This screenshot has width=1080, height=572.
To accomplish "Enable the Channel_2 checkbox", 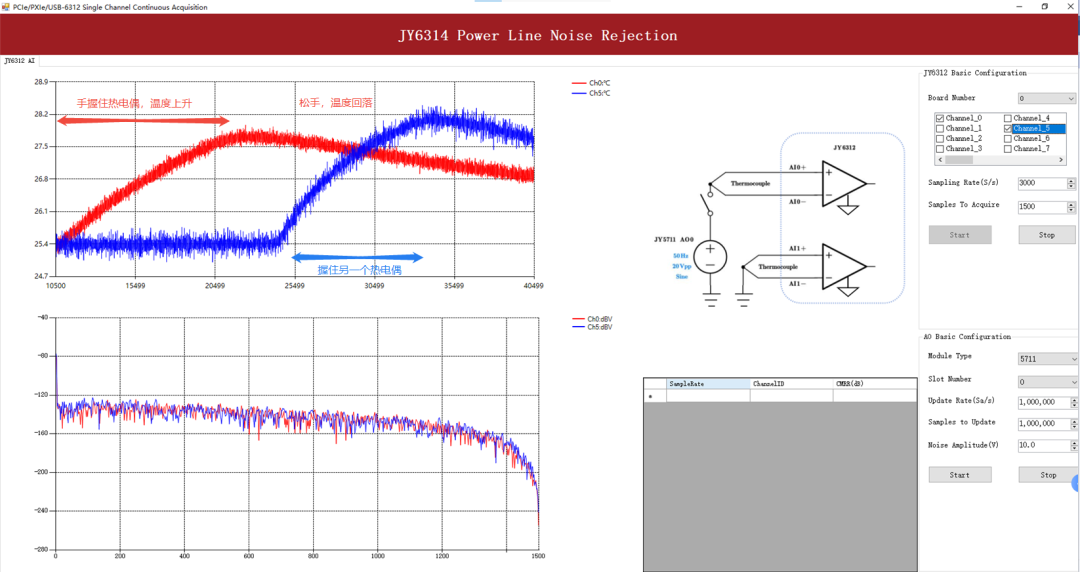I will [939, 139].
